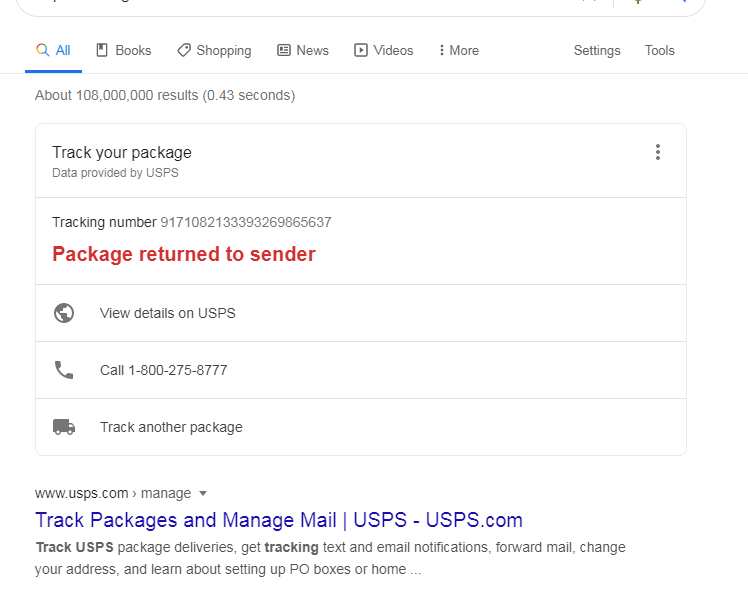
Task: Click phone icon beside Call 1-800-275-8777
Action: tap(64, 370)
